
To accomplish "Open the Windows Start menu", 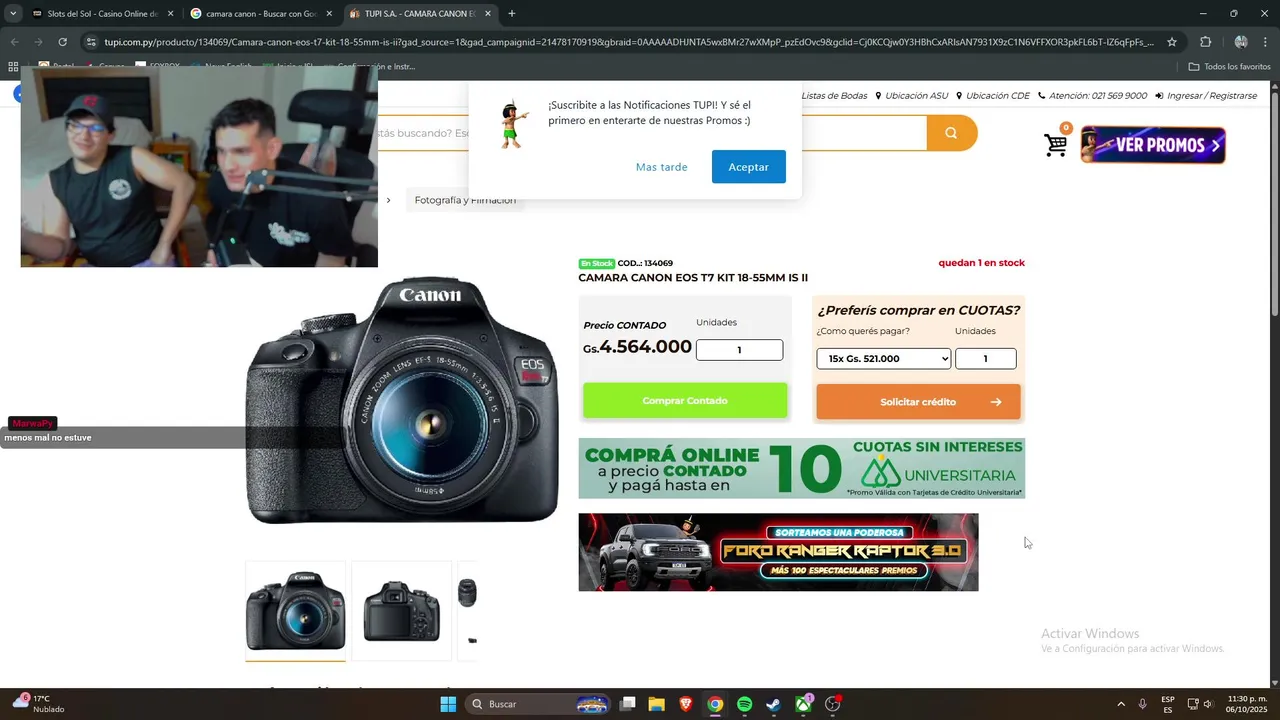I will [448, 704].
